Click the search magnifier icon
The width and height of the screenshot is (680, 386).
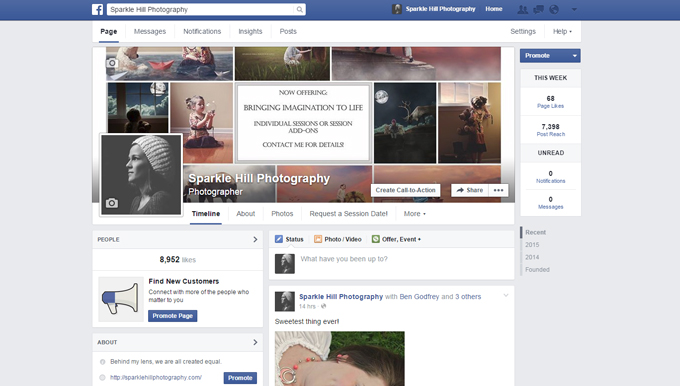pos(299,10)
